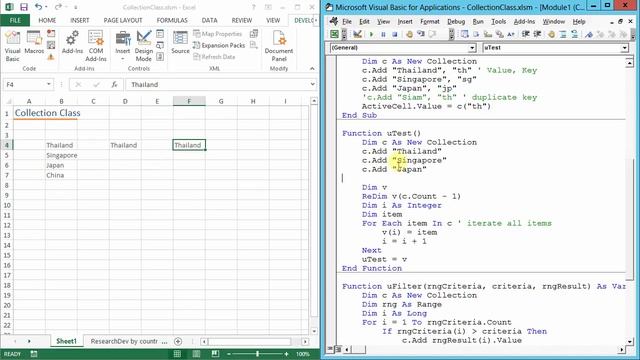The width and height of the screenshot is (640, 360).
Task: Open the Visual Basic editor from the ribbon
Action: [12, 46]
